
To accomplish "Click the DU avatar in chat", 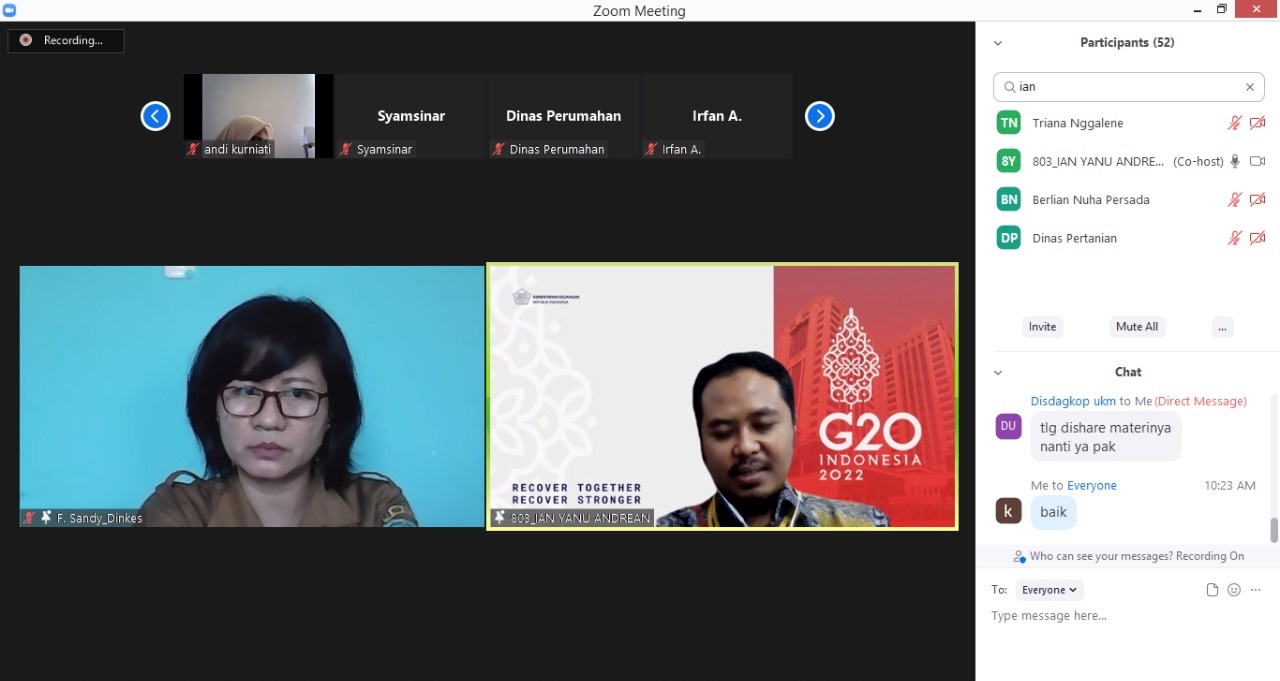I will 1008,426.
